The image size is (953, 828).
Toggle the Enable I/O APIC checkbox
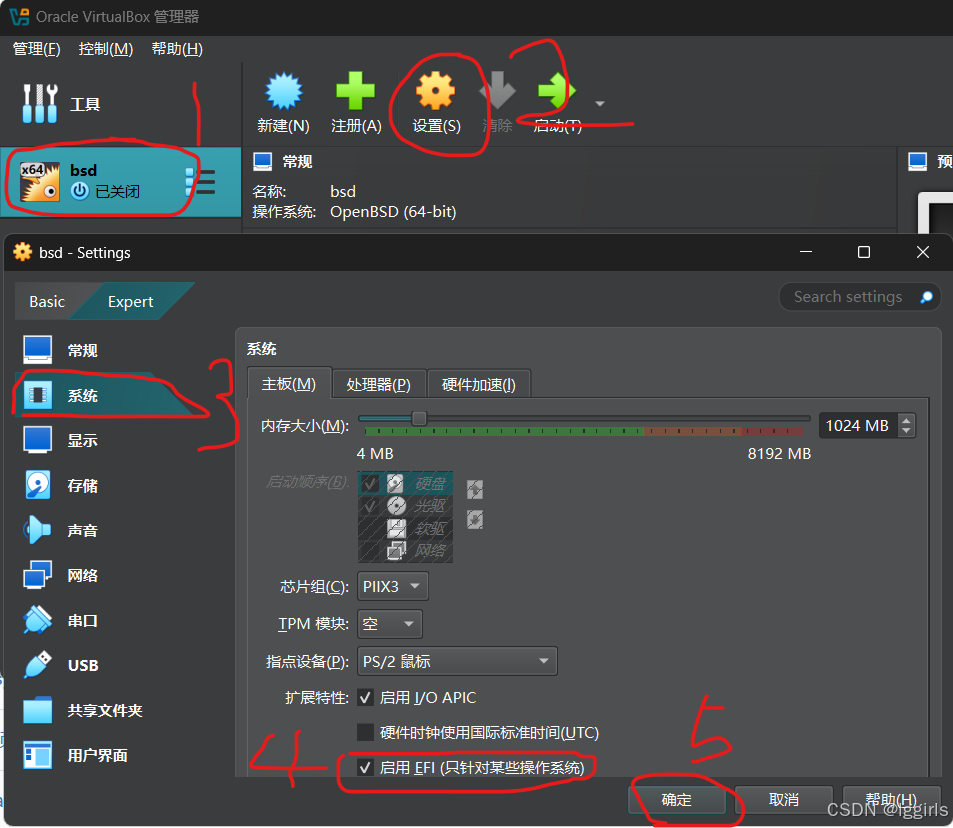(x=365, y=697)
